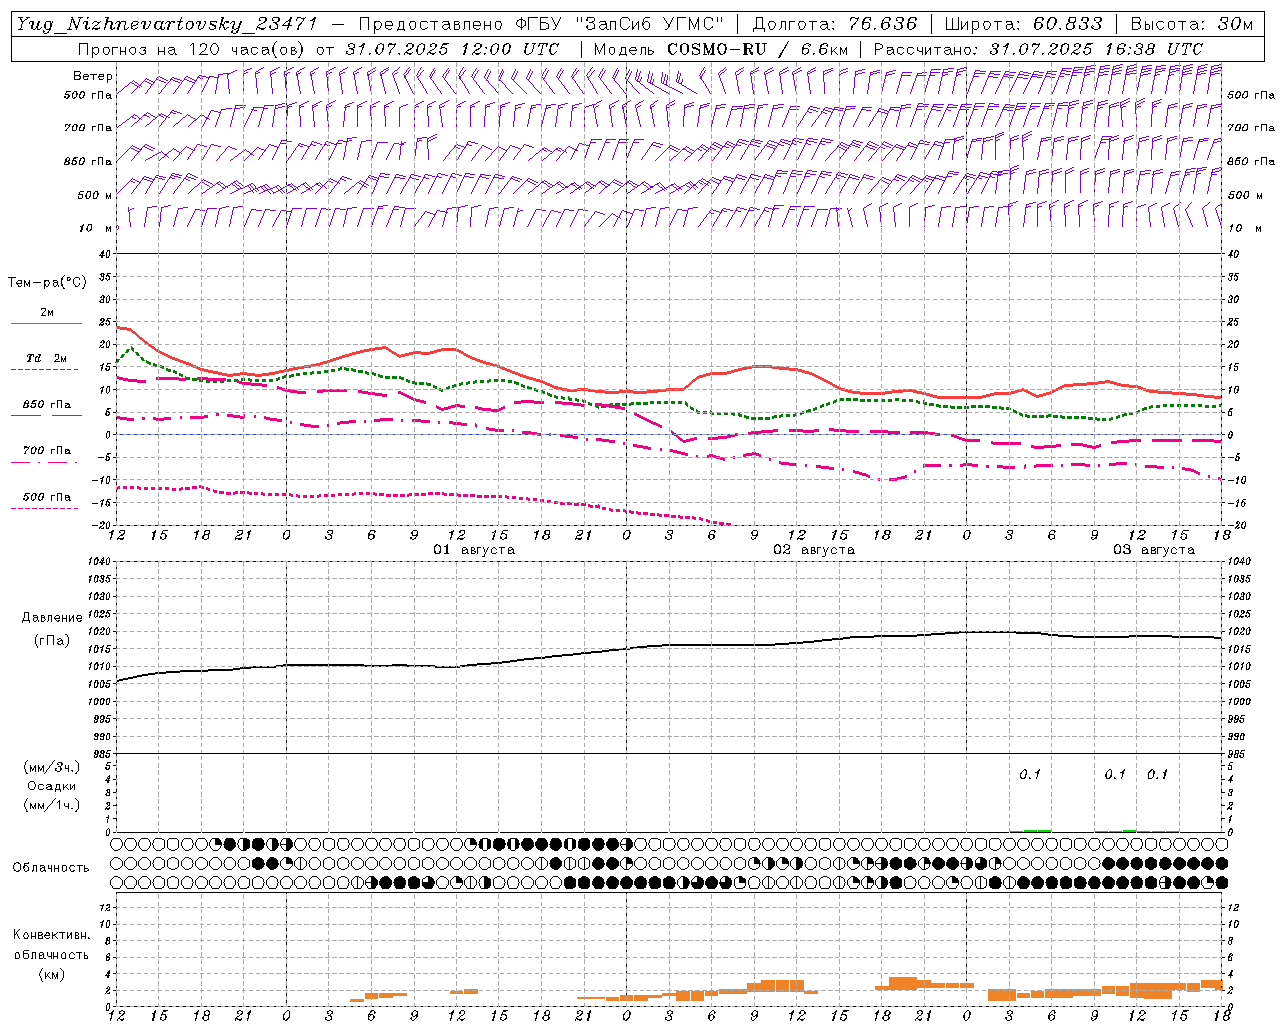Click the dotted pink legend line under 500 гПа

tap(46, 508)
